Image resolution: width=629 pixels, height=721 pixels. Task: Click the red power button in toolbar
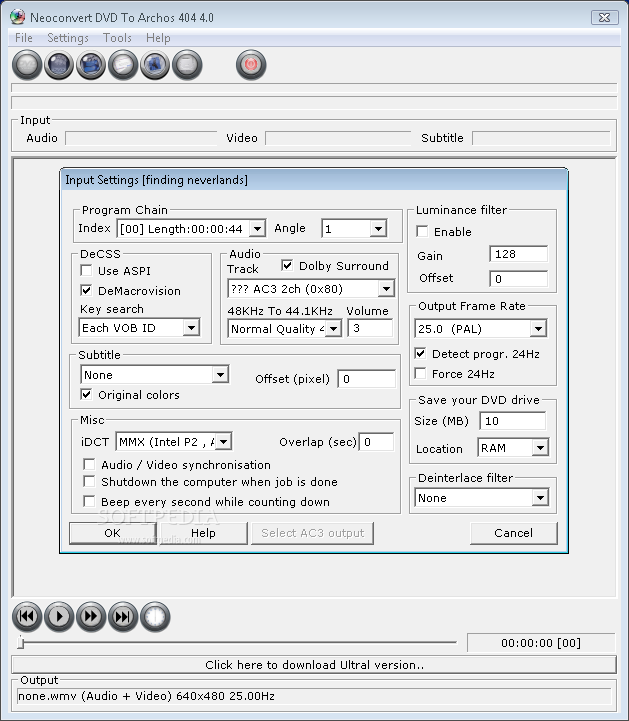click(250, 66)
